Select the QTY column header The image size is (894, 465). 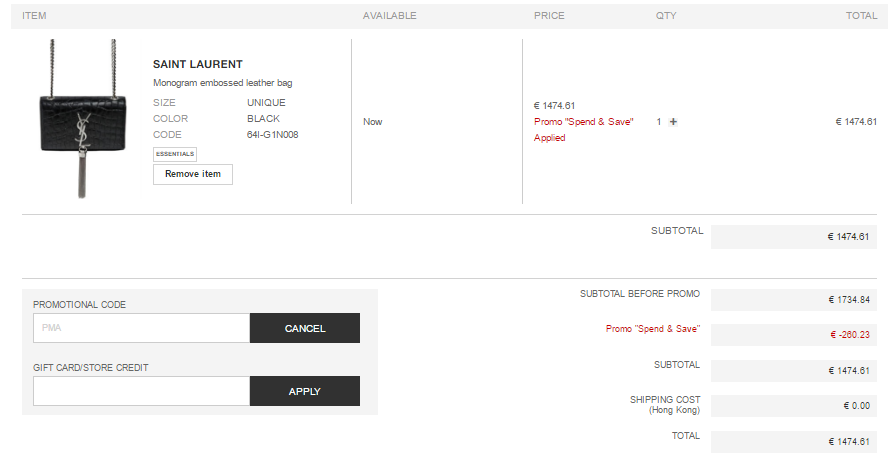pyautogui.click(x=666, y=16)
